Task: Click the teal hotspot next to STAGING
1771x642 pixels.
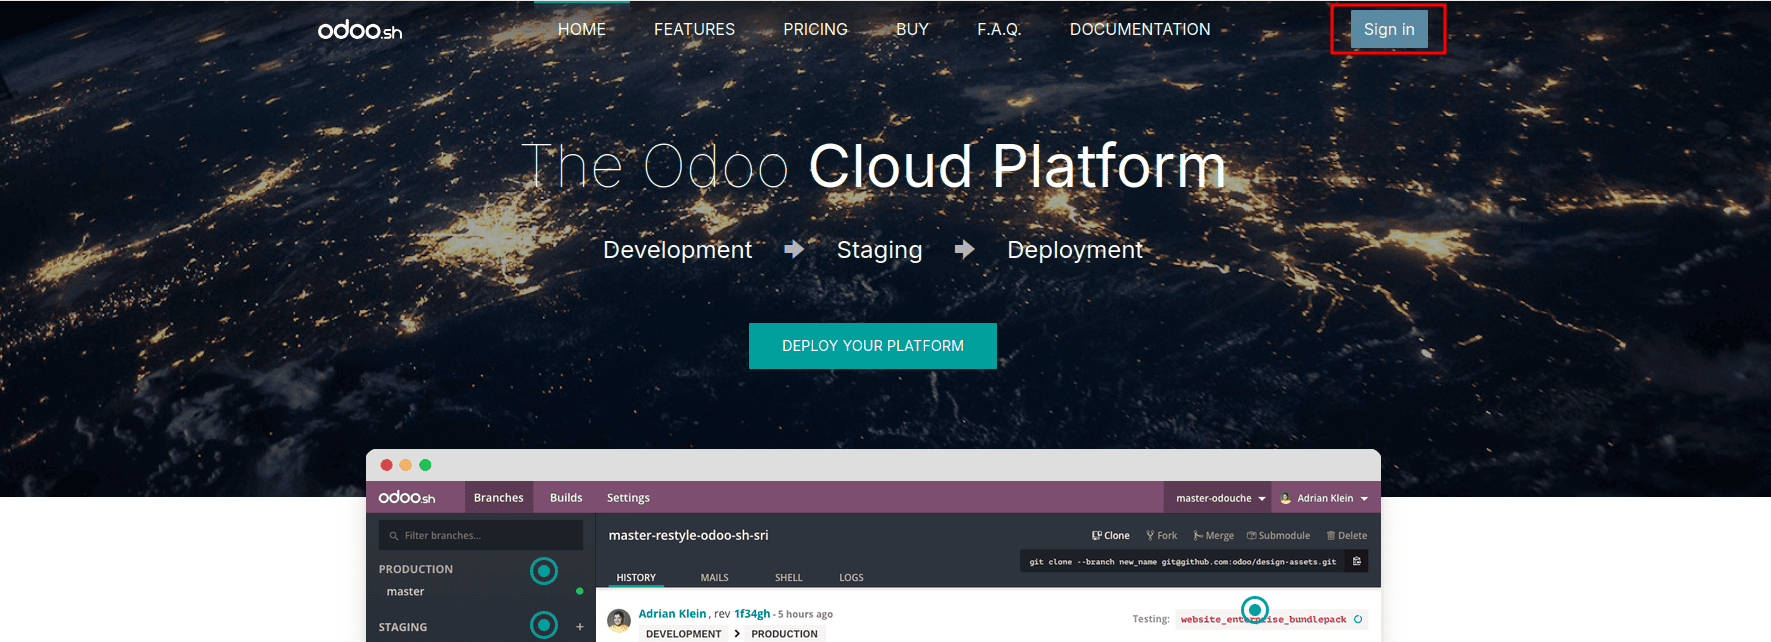Action: coord(544,625)
